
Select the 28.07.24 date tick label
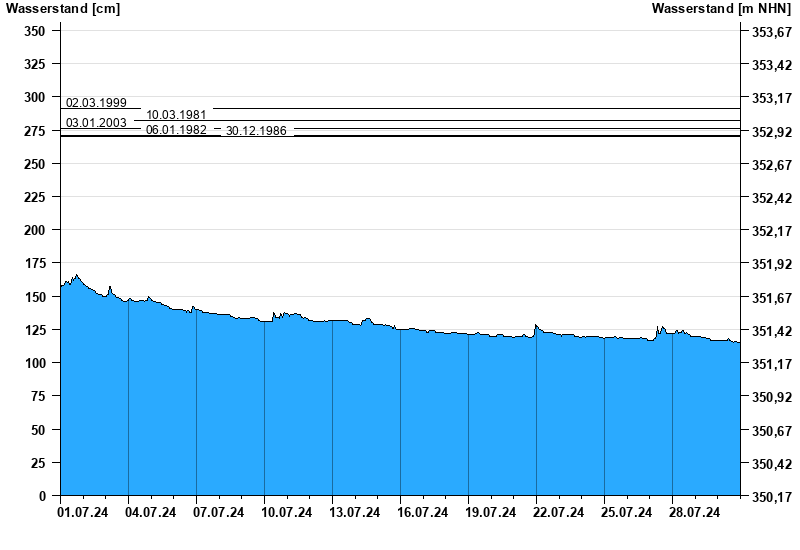click(695, 513)
